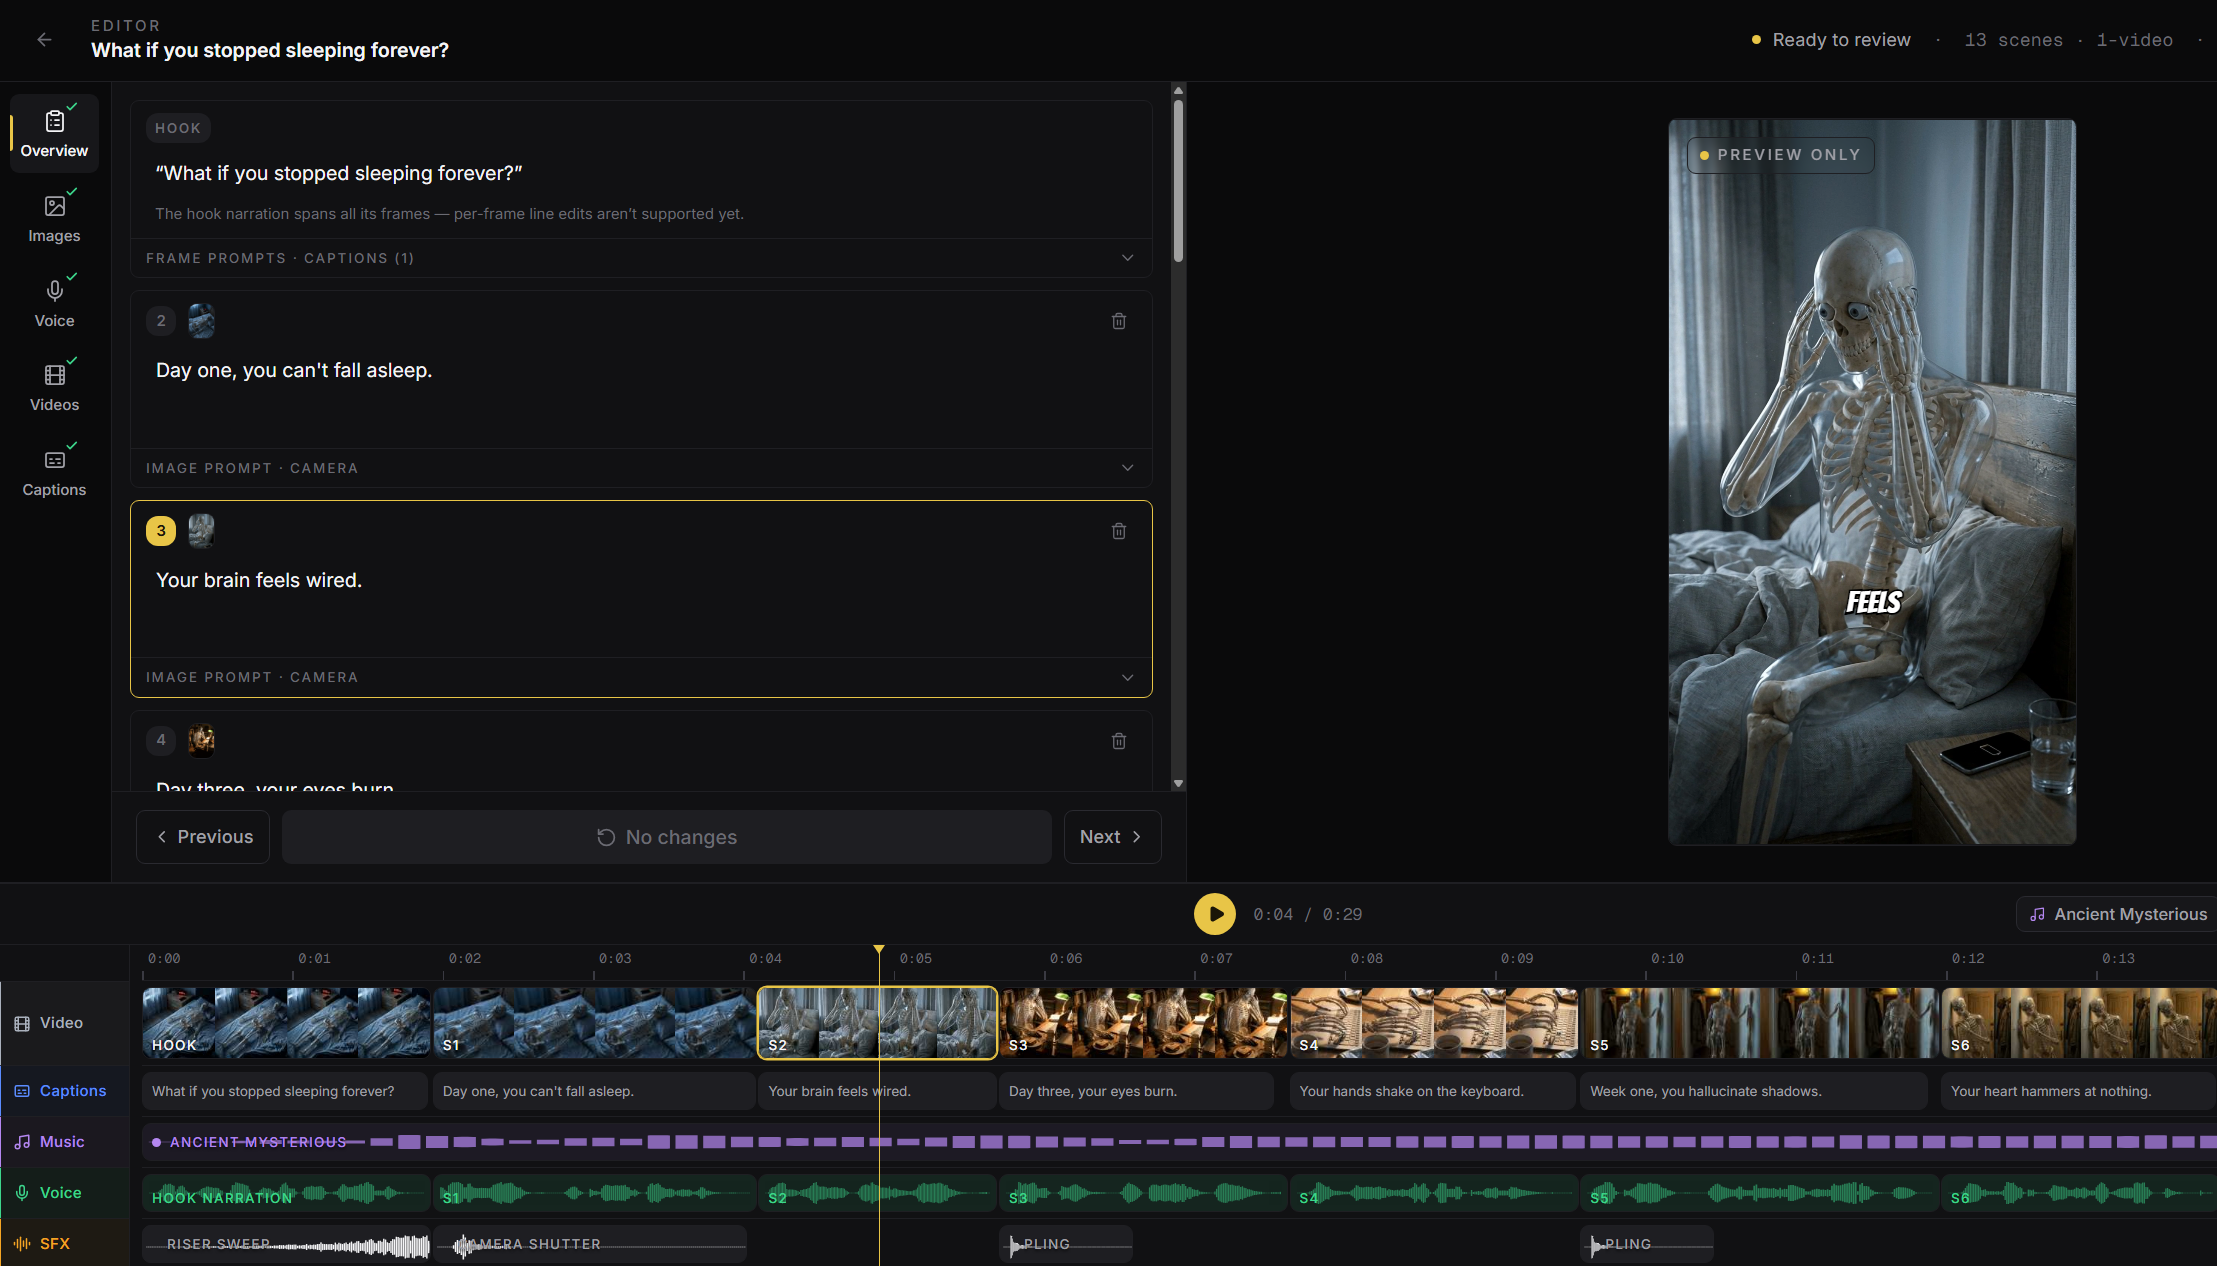The image size is (2217, 1266).
Task: Open the Images sidebar tab
Action: pyautogui.click(x=54, y=219)
